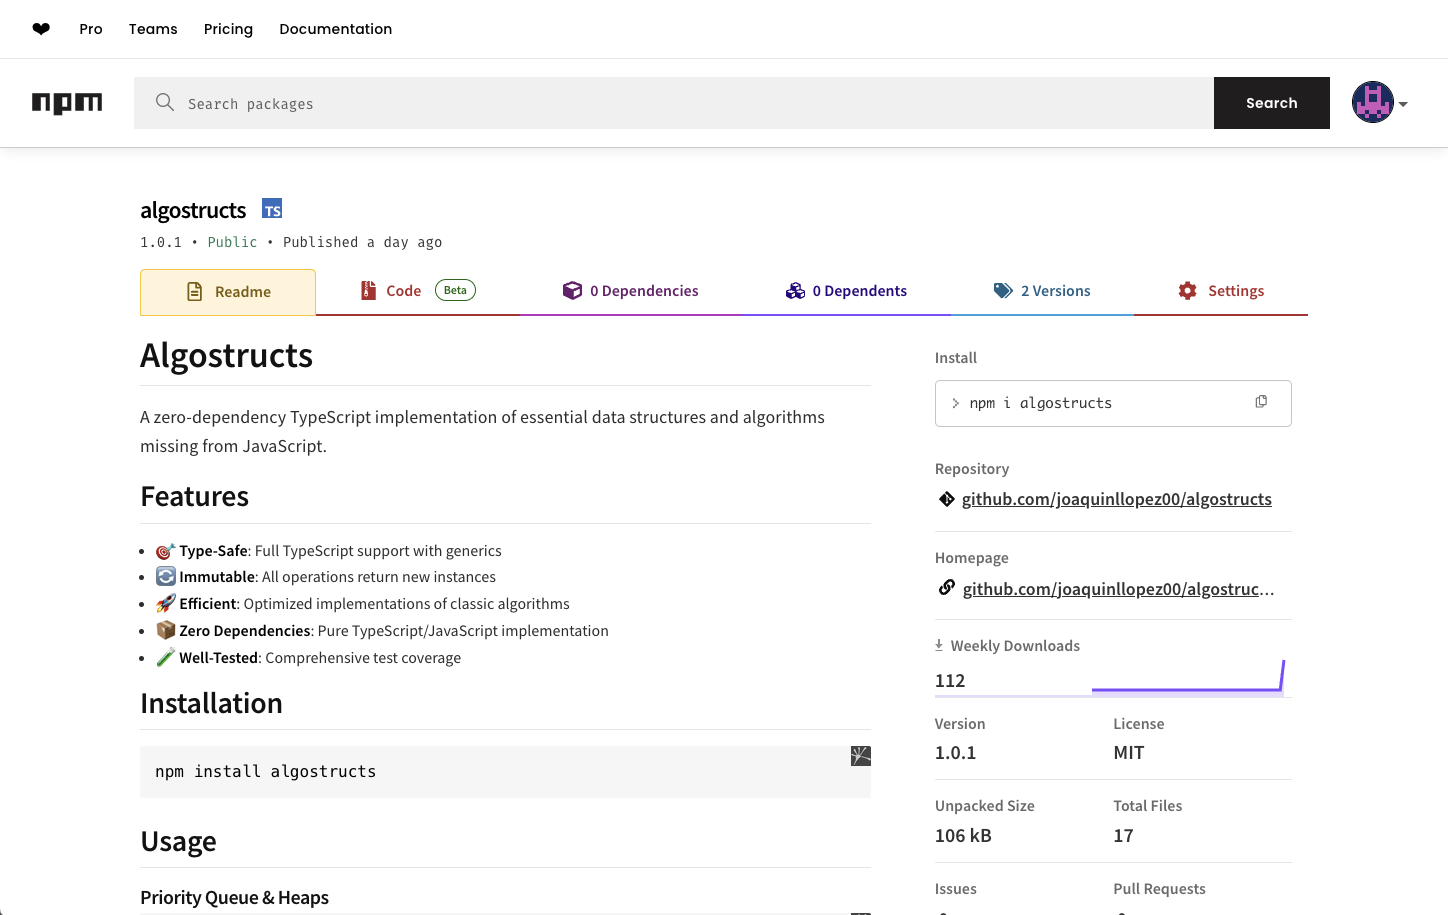Click the 1.0.1 version value in sidebar
The height and width of the screenshot is (915, 1448).
click(955, 753)
